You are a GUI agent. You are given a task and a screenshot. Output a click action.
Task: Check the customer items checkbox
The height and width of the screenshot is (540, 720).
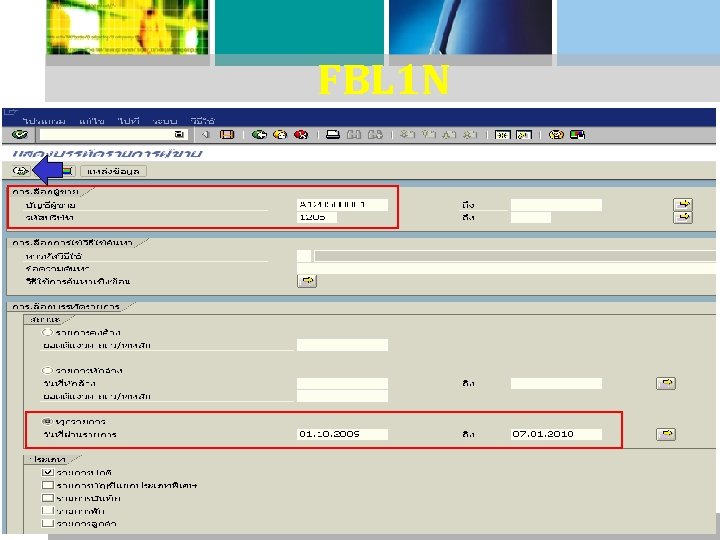(x=48, y=523)
